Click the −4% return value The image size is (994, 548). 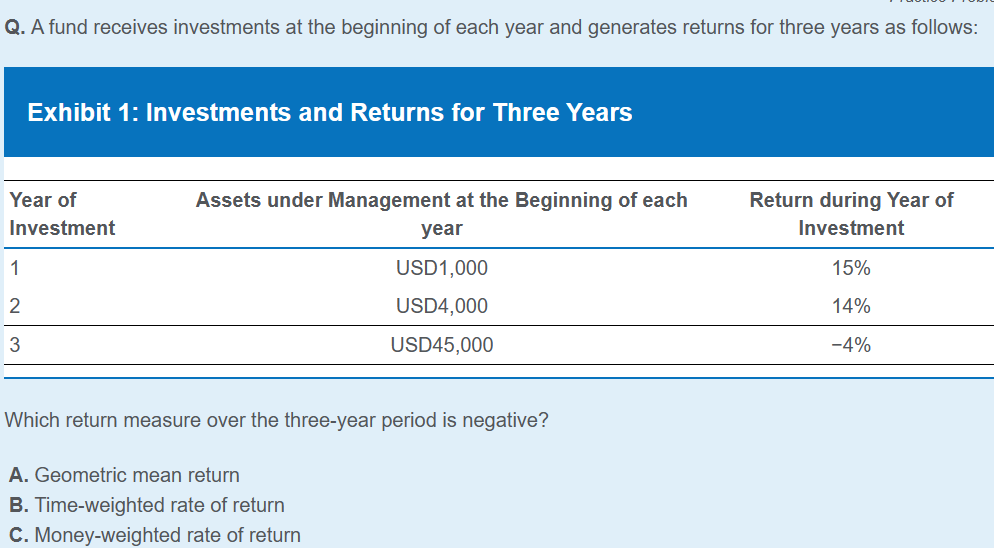pos(851,345)
